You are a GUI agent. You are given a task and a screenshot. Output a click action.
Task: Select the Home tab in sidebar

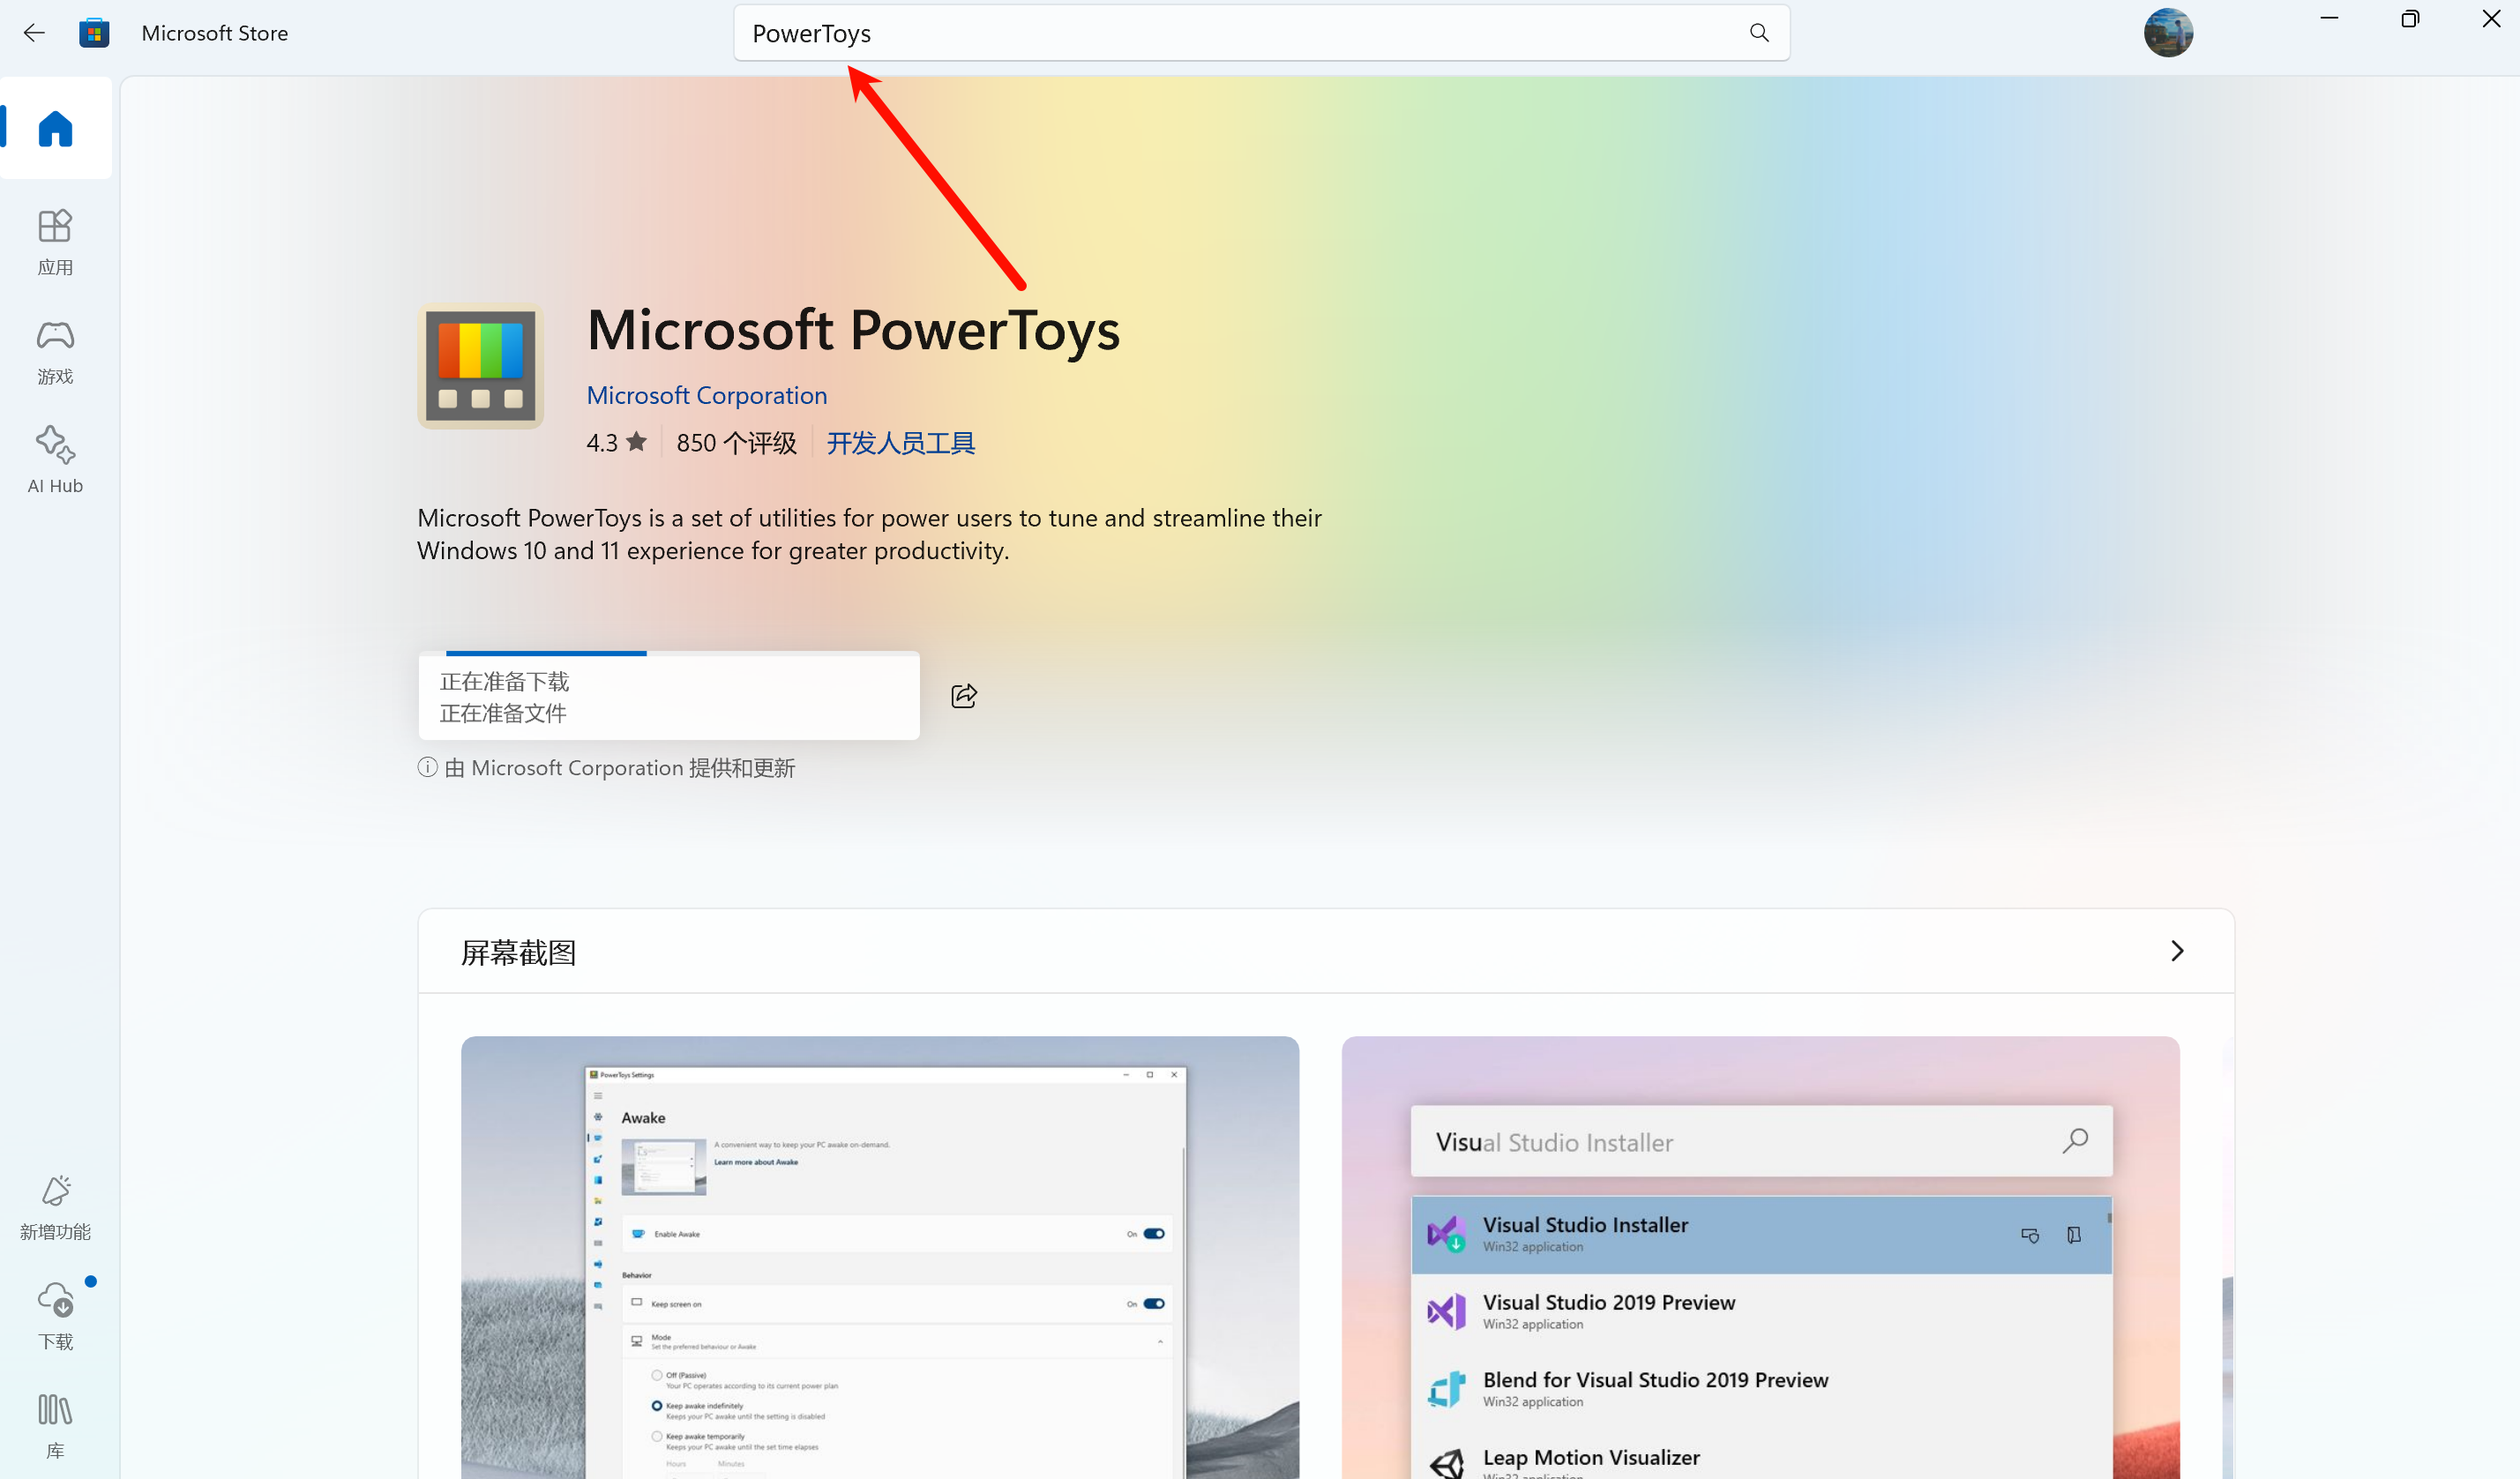[x=55, y=129]
